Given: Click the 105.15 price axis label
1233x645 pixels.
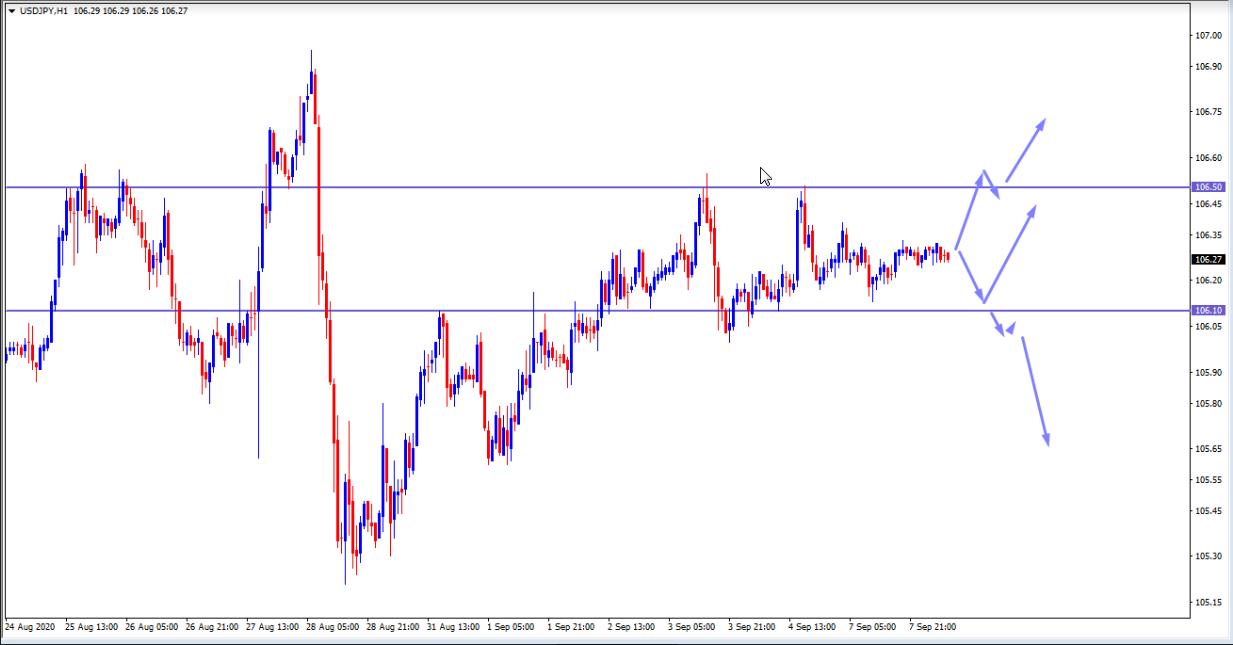Looking at the screenshot, I should (1208, 603).
